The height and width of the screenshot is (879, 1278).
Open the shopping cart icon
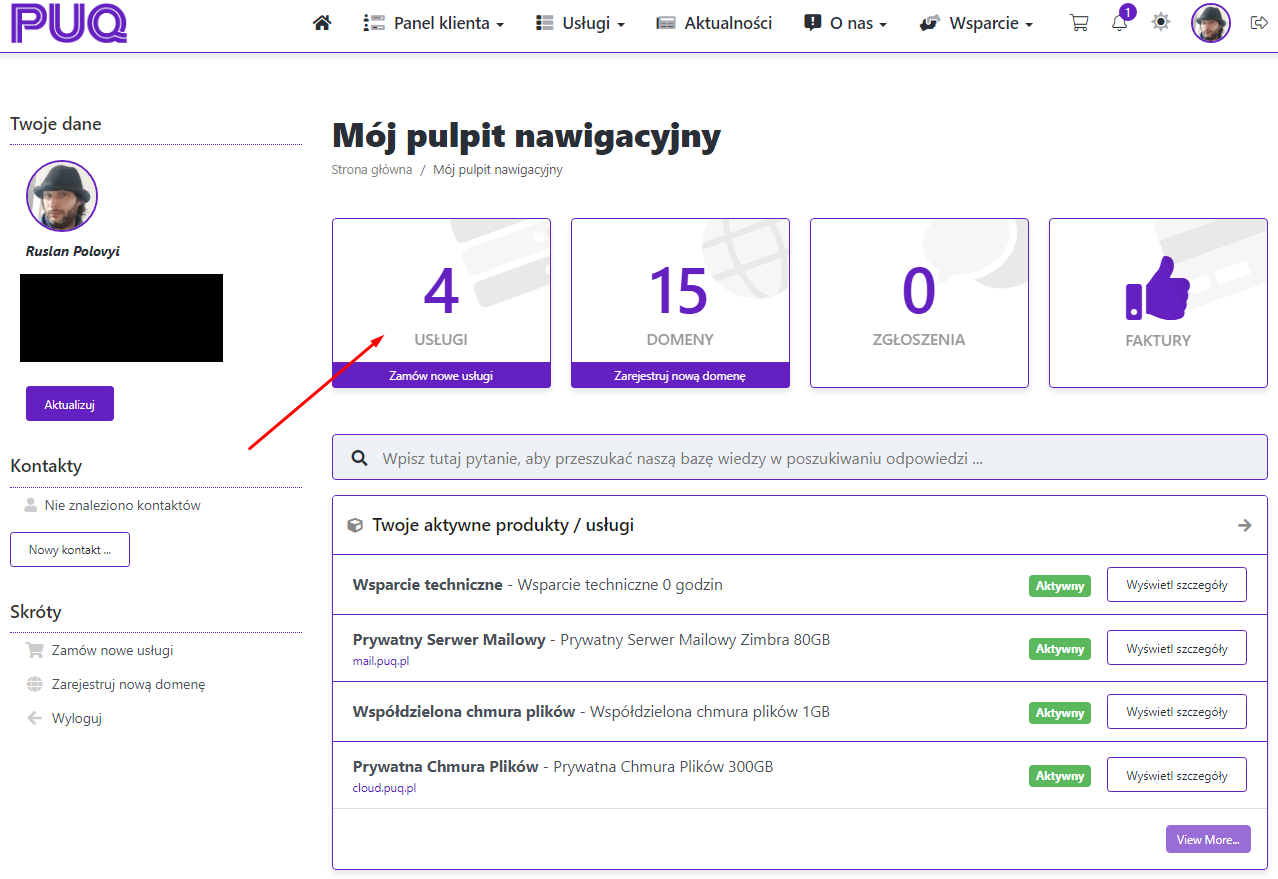[1079, 23]
